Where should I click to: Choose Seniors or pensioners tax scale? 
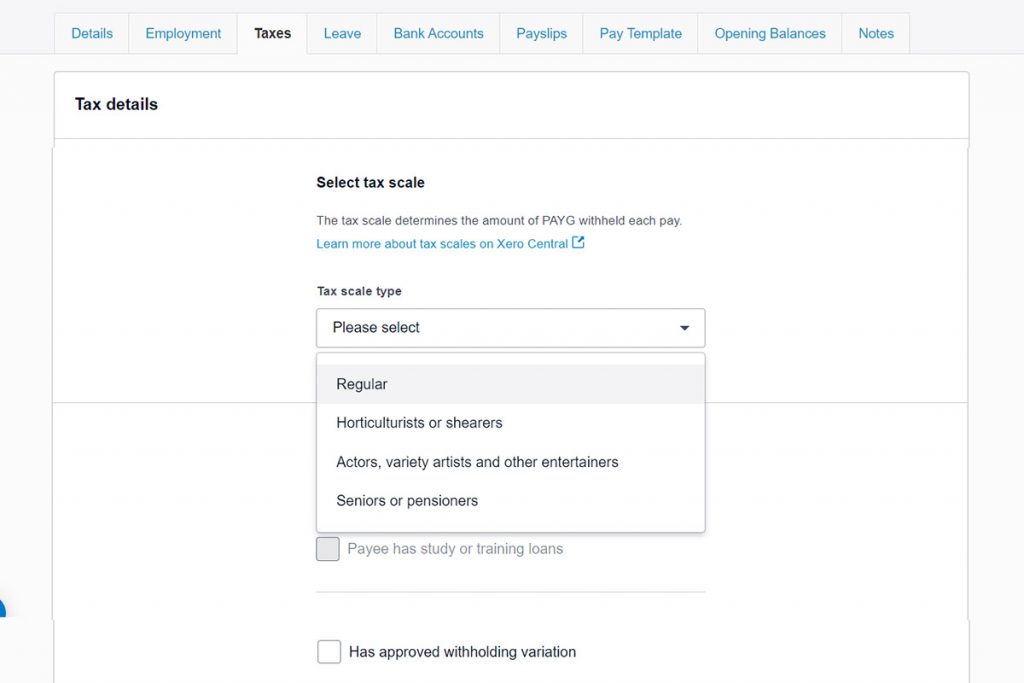pos(405,500)
